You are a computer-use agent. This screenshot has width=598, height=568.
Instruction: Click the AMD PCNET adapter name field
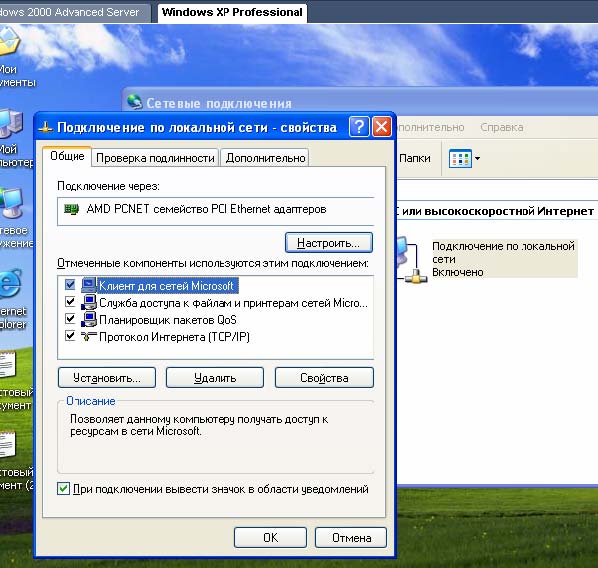[215, 211]
